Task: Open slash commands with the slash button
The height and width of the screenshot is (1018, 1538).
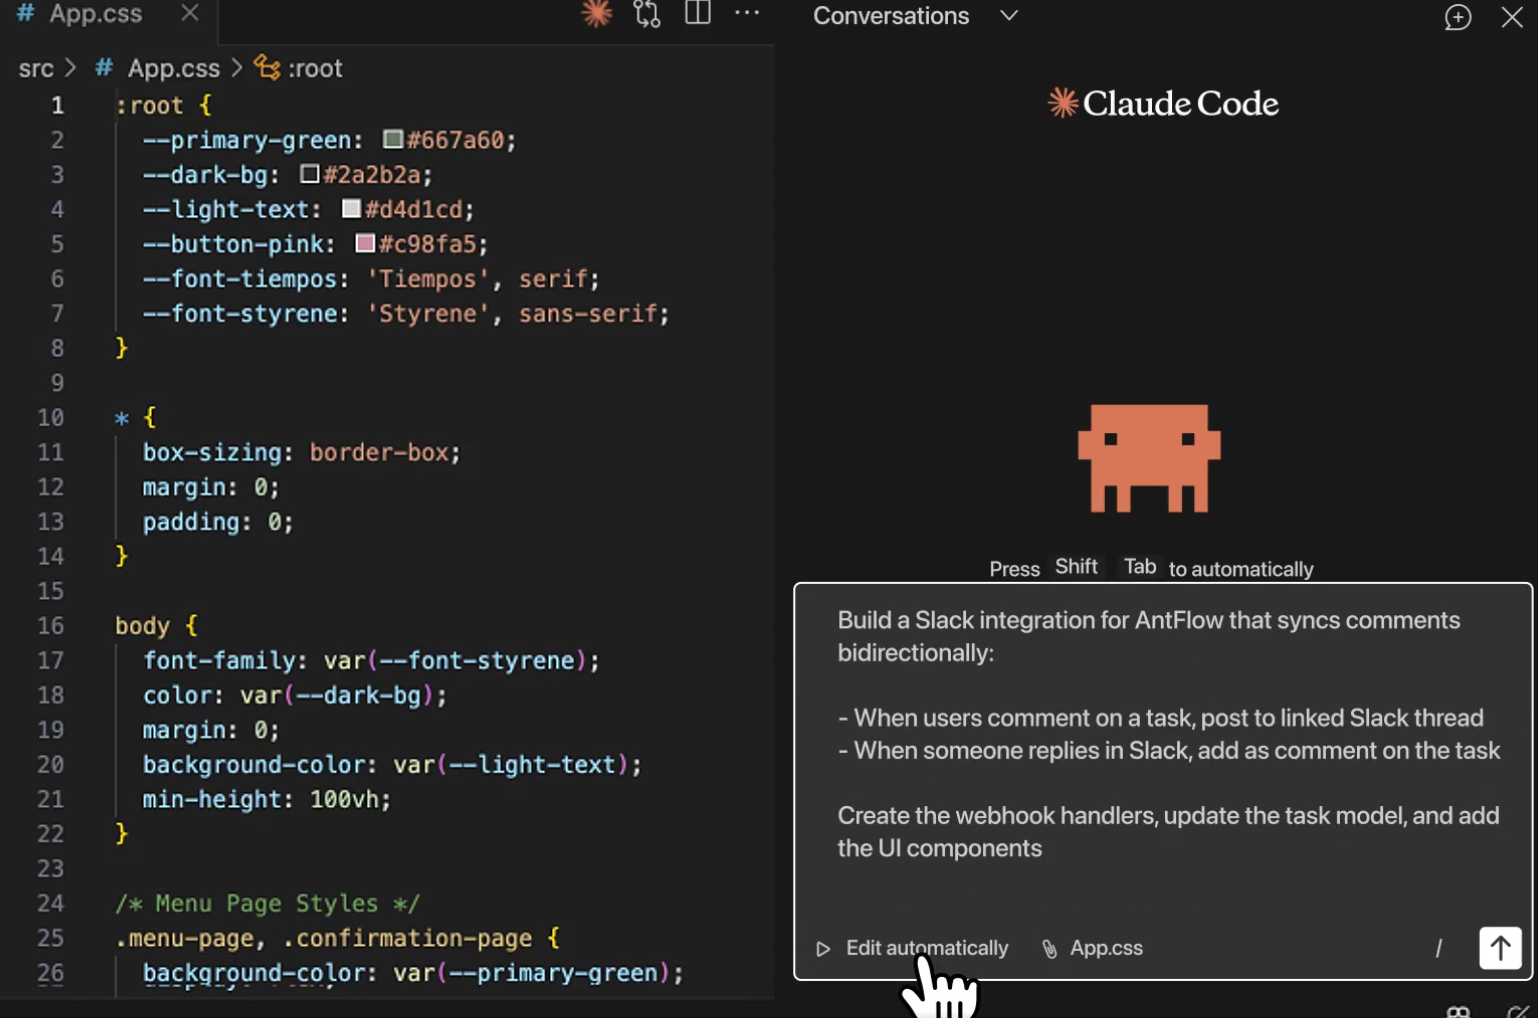Action: [1439, 948]
